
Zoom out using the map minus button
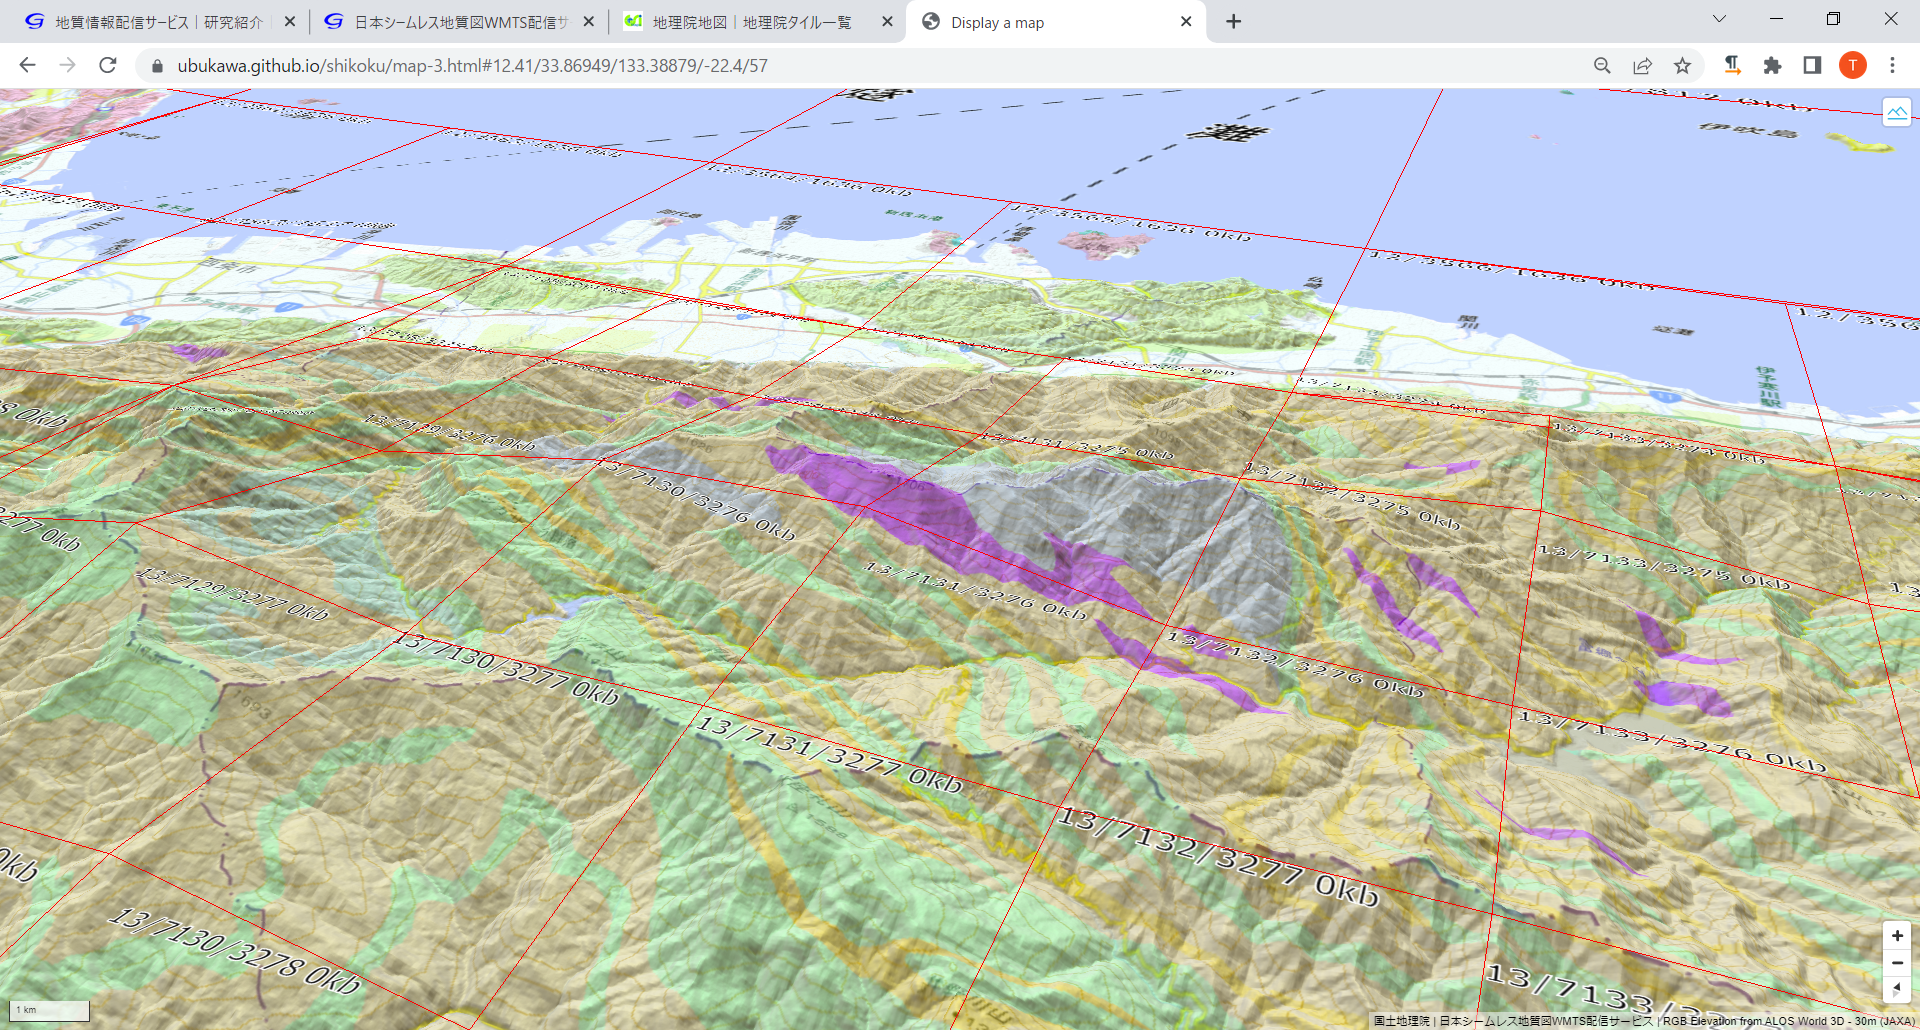coord(1896,962)
